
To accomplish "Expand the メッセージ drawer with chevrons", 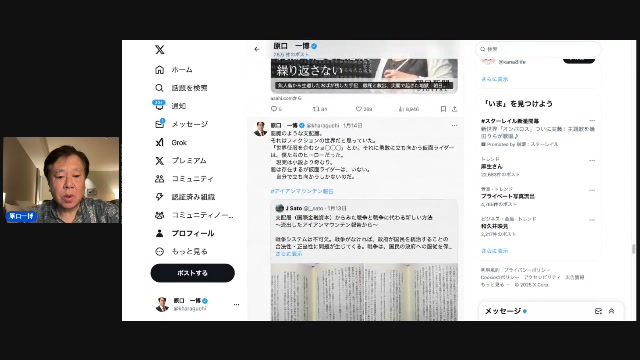I will click(x=611, y=311).
